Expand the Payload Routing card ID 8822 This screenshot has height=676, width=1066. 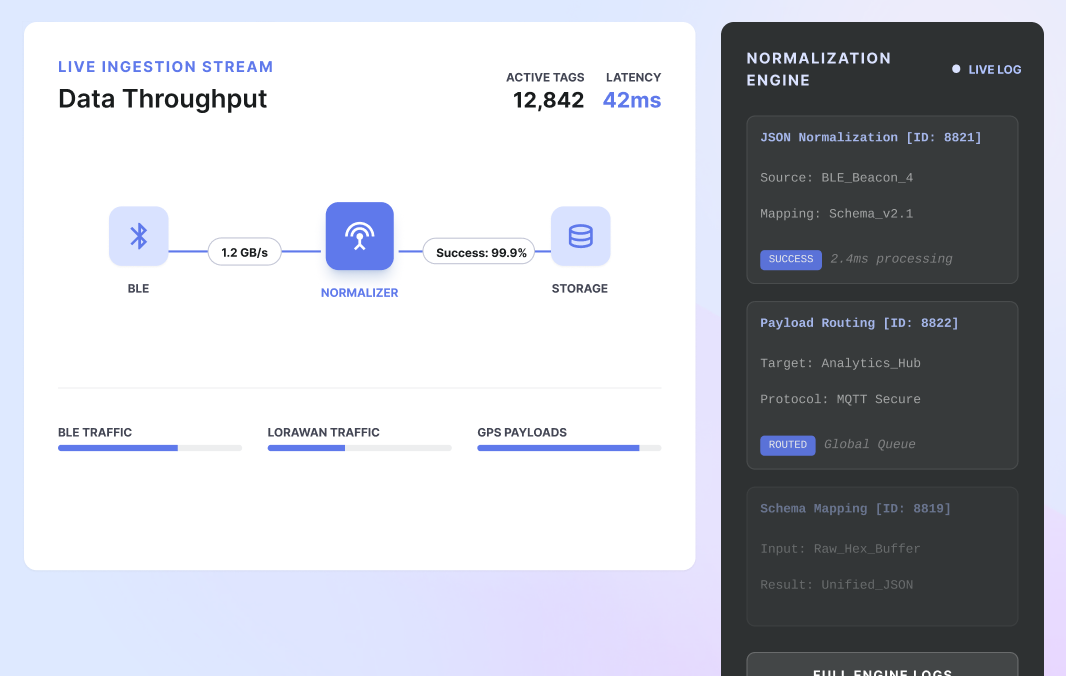click(882, 385)
